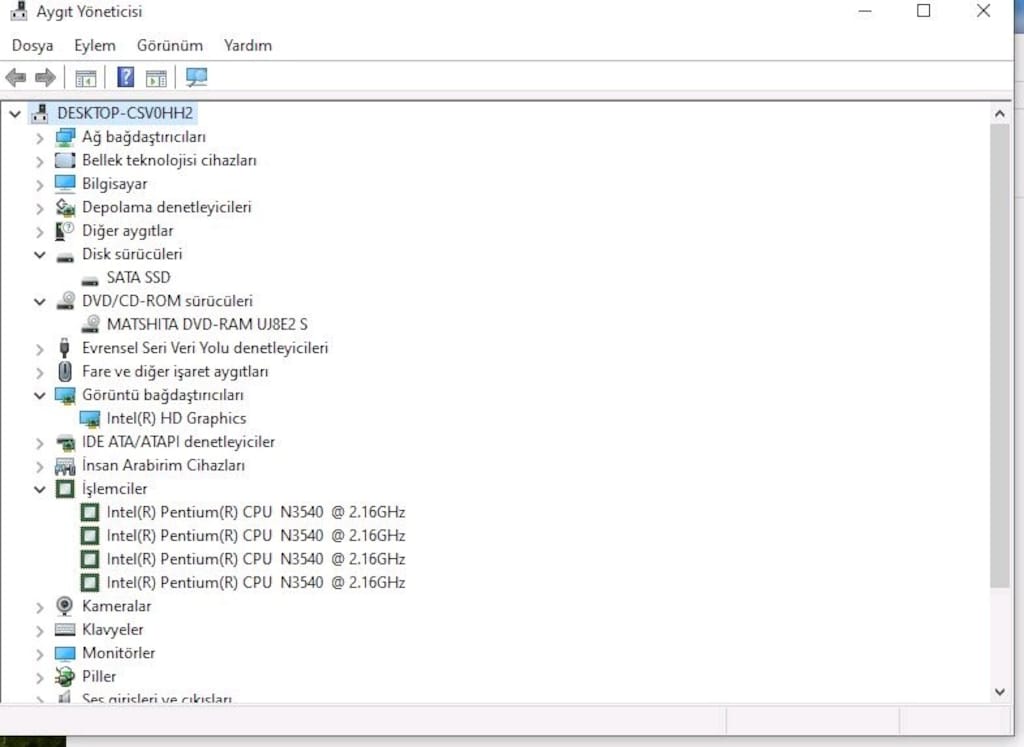Click the DVD/CD-ROM sürücüleri disc icon
This screenshot has width=1024, height=747.
pos(65,301)
